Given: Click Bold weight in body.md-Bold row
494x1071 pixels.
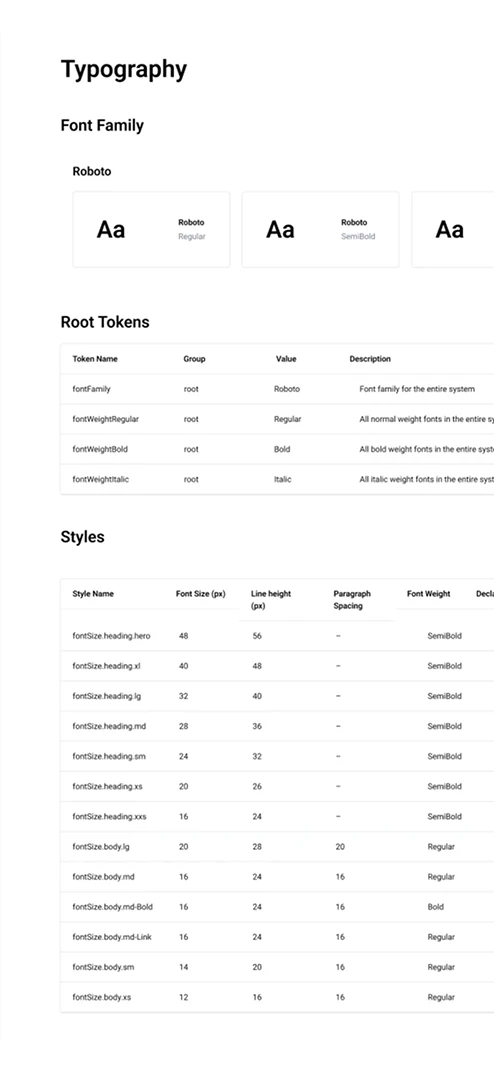Looking at the screenshot, I should pyautogui.click(x=435, y=907).
